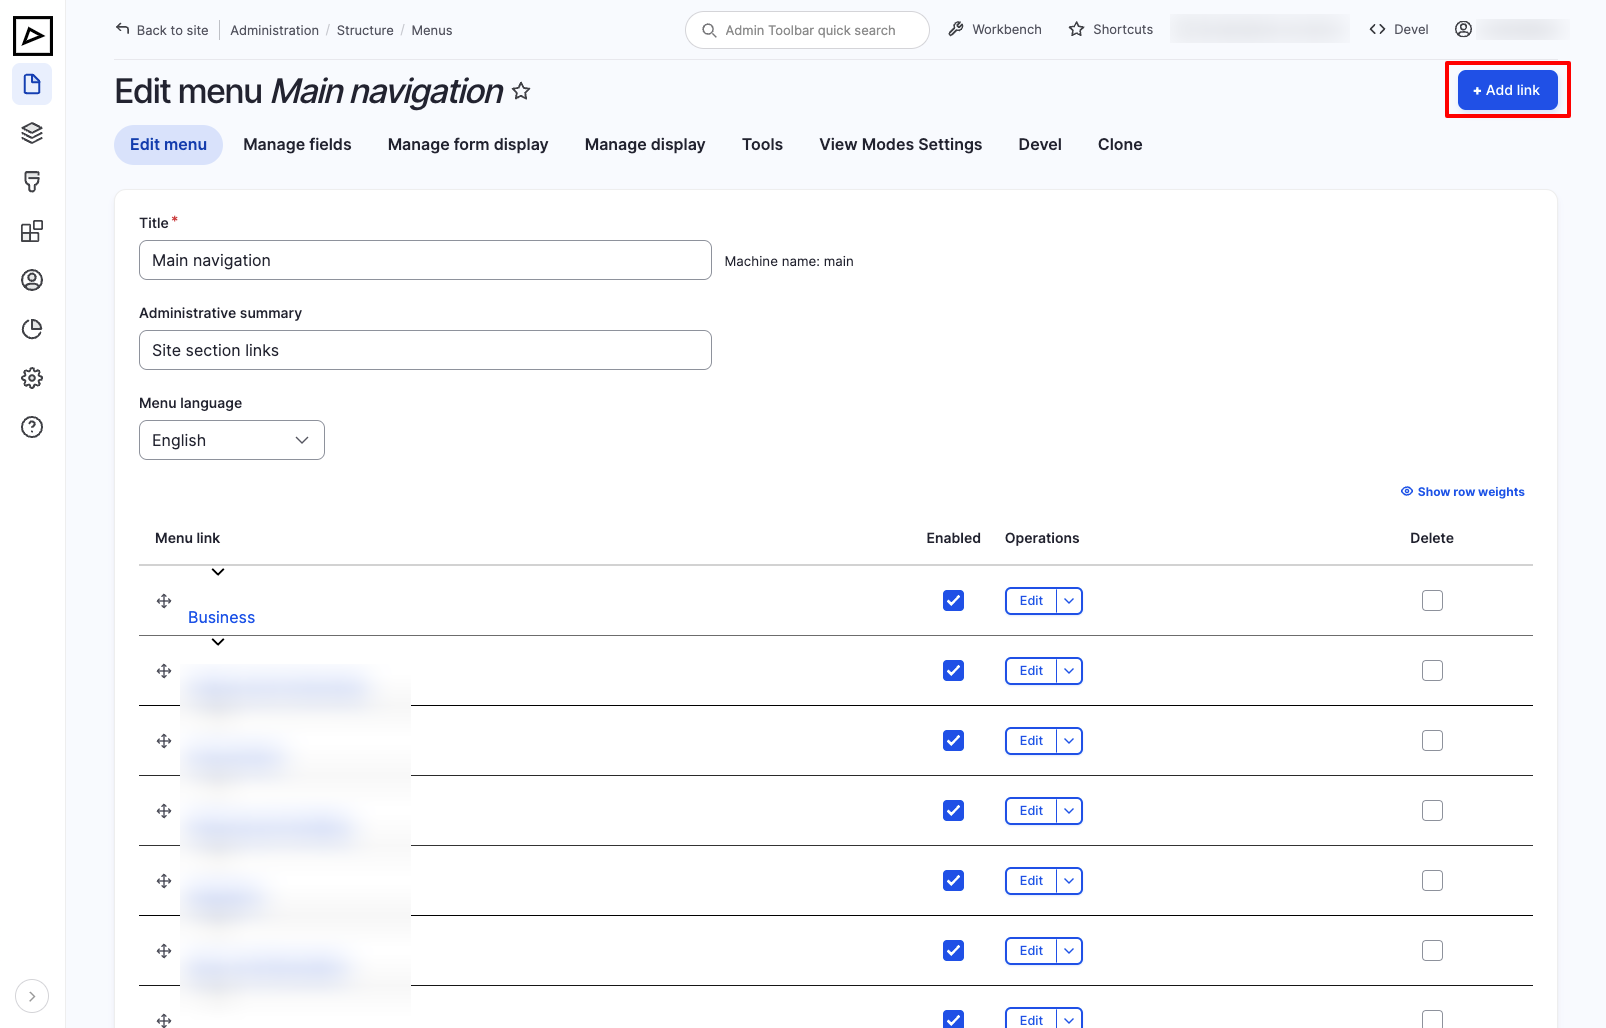Select the Structure layers icon in the sidebar
The height and width of the screenshot is (1028, 1606).
(x=32, y=132)
